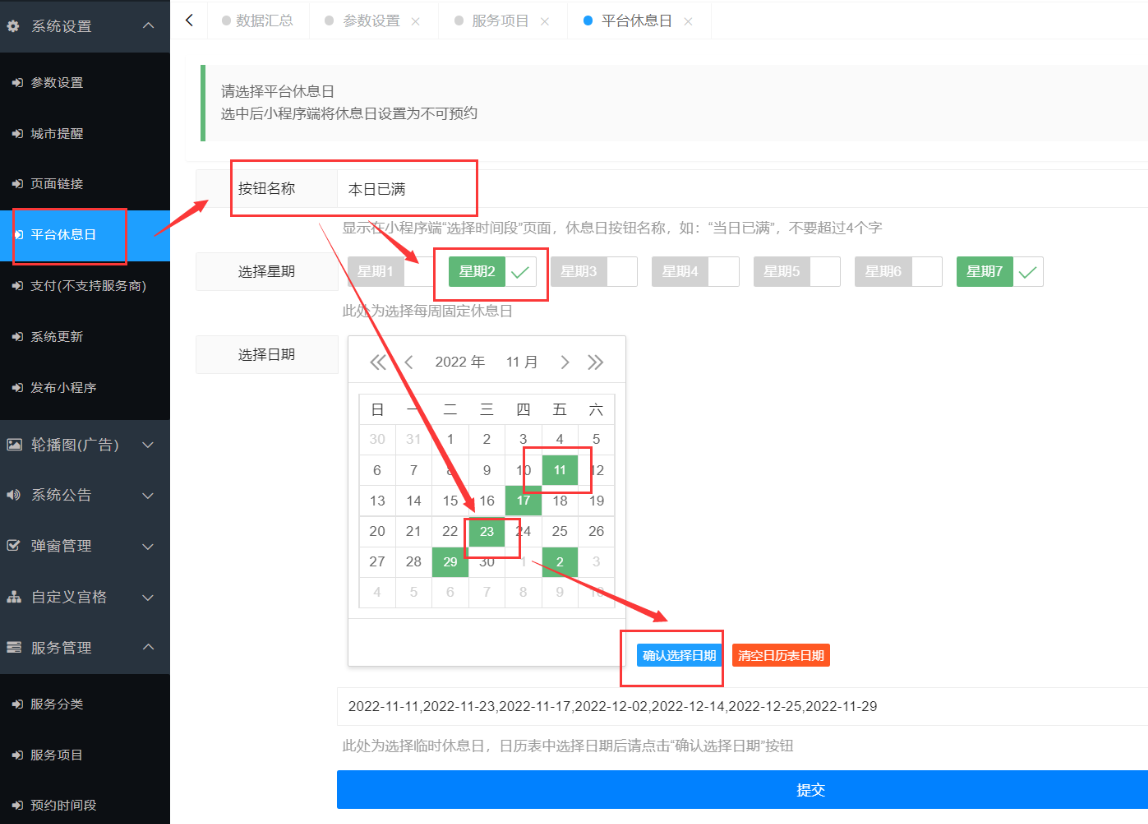Click the 轮播图(广告) image icon
Screen dimensions: 1148x824
[x=14, y=445]
